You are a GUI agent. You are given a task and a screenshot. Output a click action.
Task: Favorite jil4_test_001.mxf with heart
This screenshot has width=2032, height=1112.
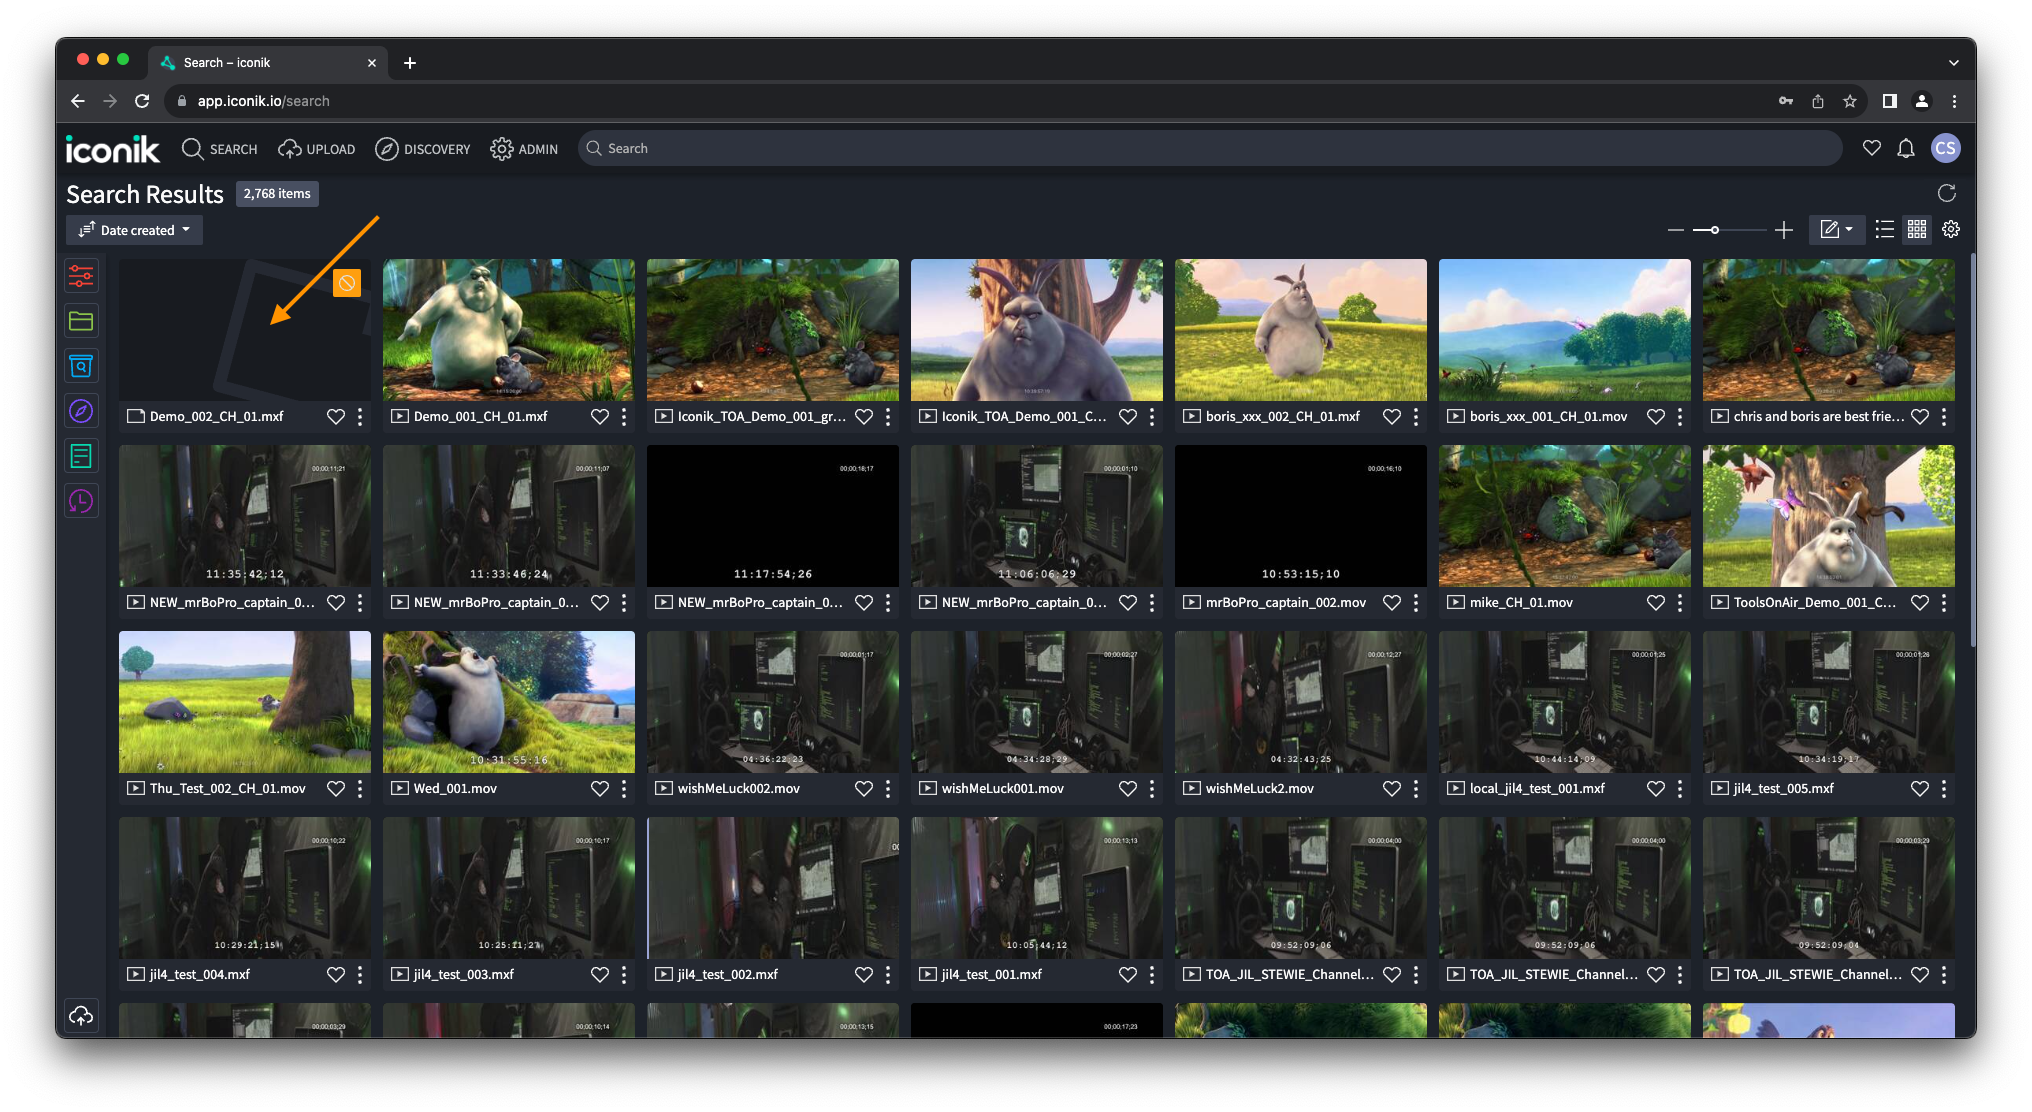1128,975
